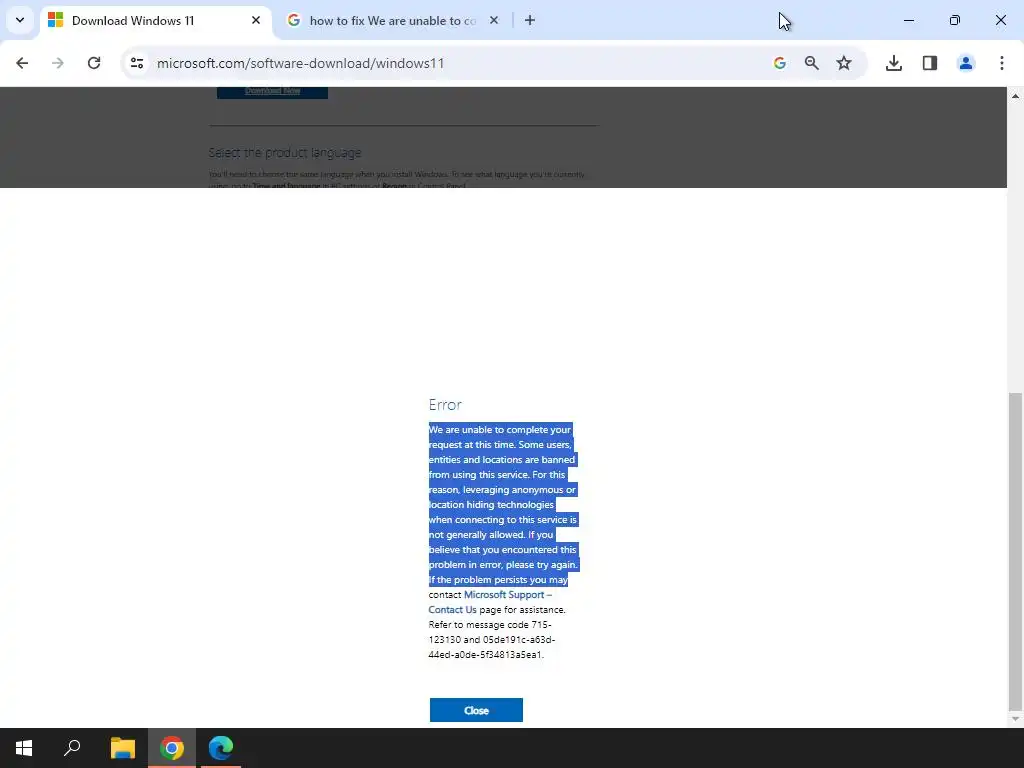Switch to 'how to fix We are unable' tab

click(x=392, y=21)
